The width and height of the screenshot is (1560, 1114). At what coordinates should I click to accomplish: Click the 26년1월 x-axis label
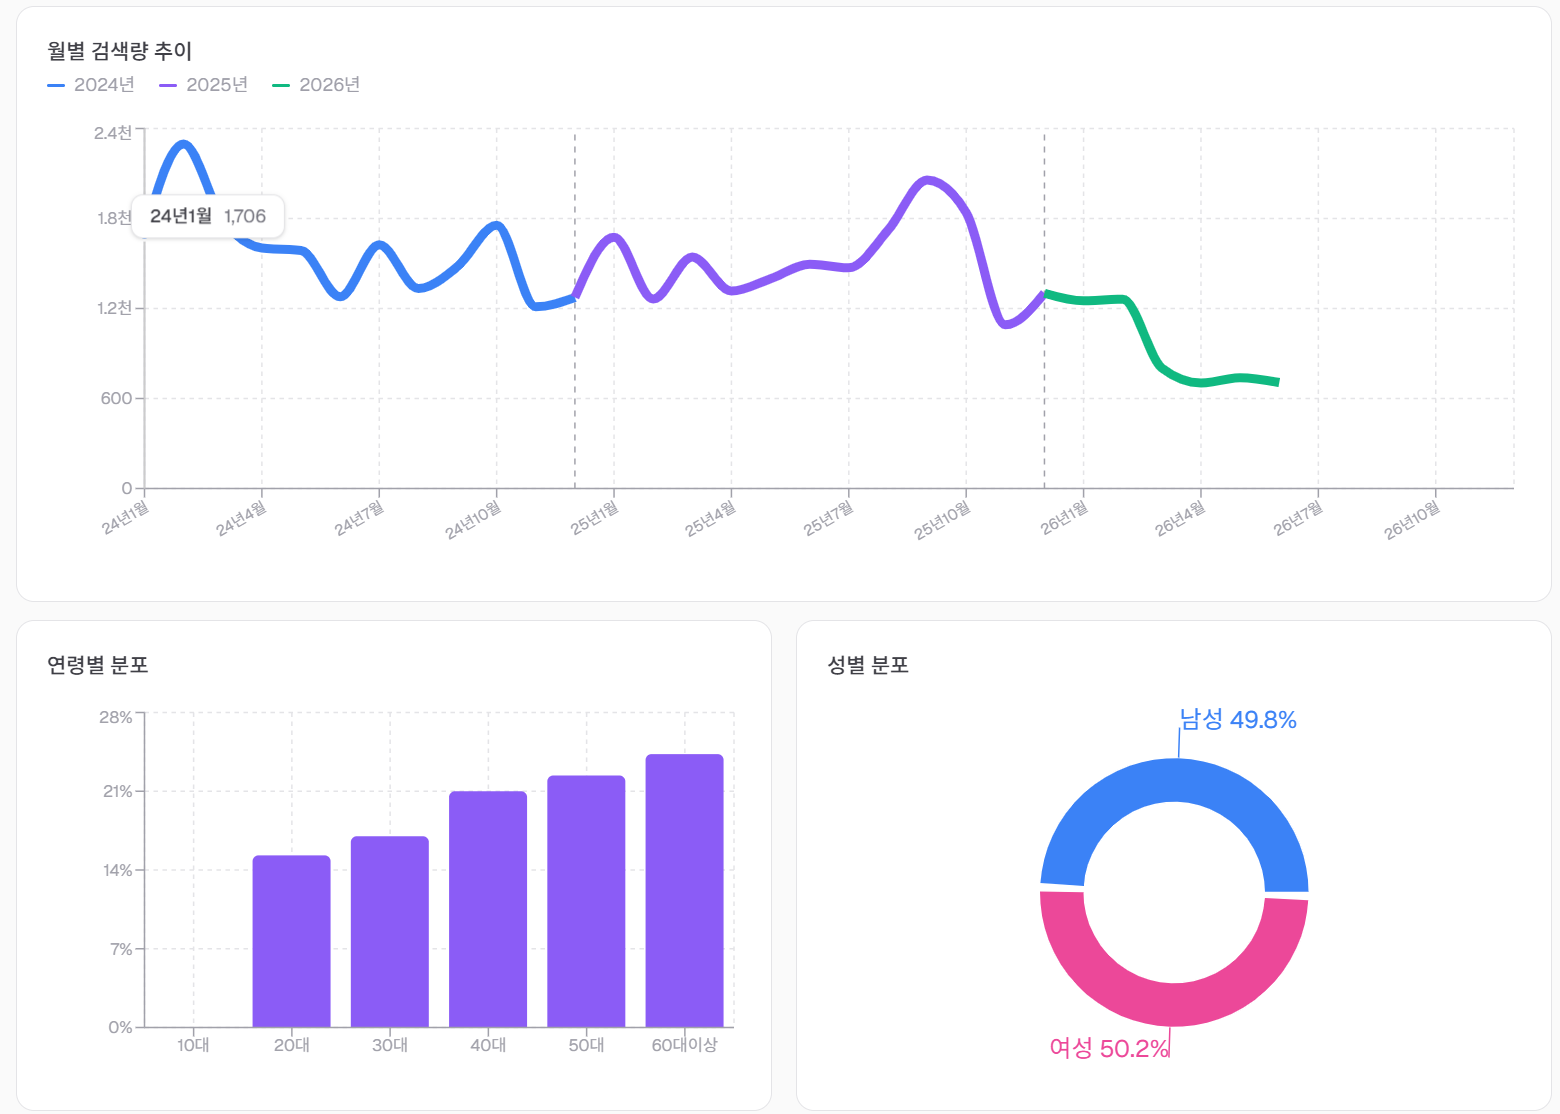[x=1064, y=517]
